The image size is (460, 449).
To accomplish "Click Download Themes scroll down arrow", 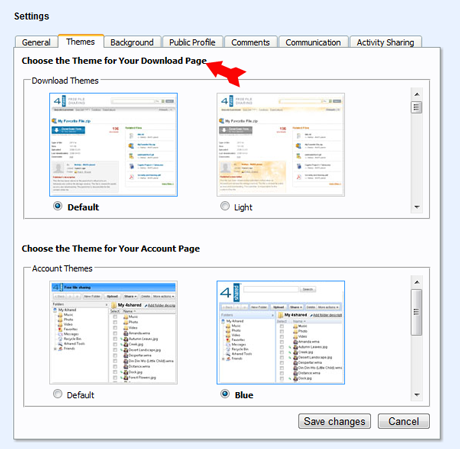I will point(417,207).
